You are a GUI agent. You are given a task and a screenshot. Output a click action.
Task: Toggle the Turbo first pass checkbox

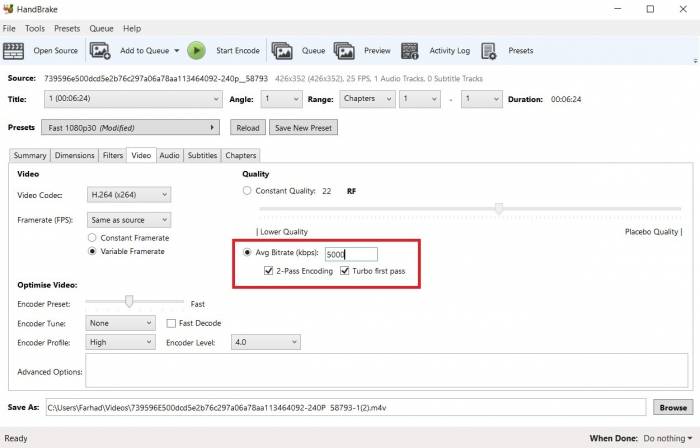point(345,271)
